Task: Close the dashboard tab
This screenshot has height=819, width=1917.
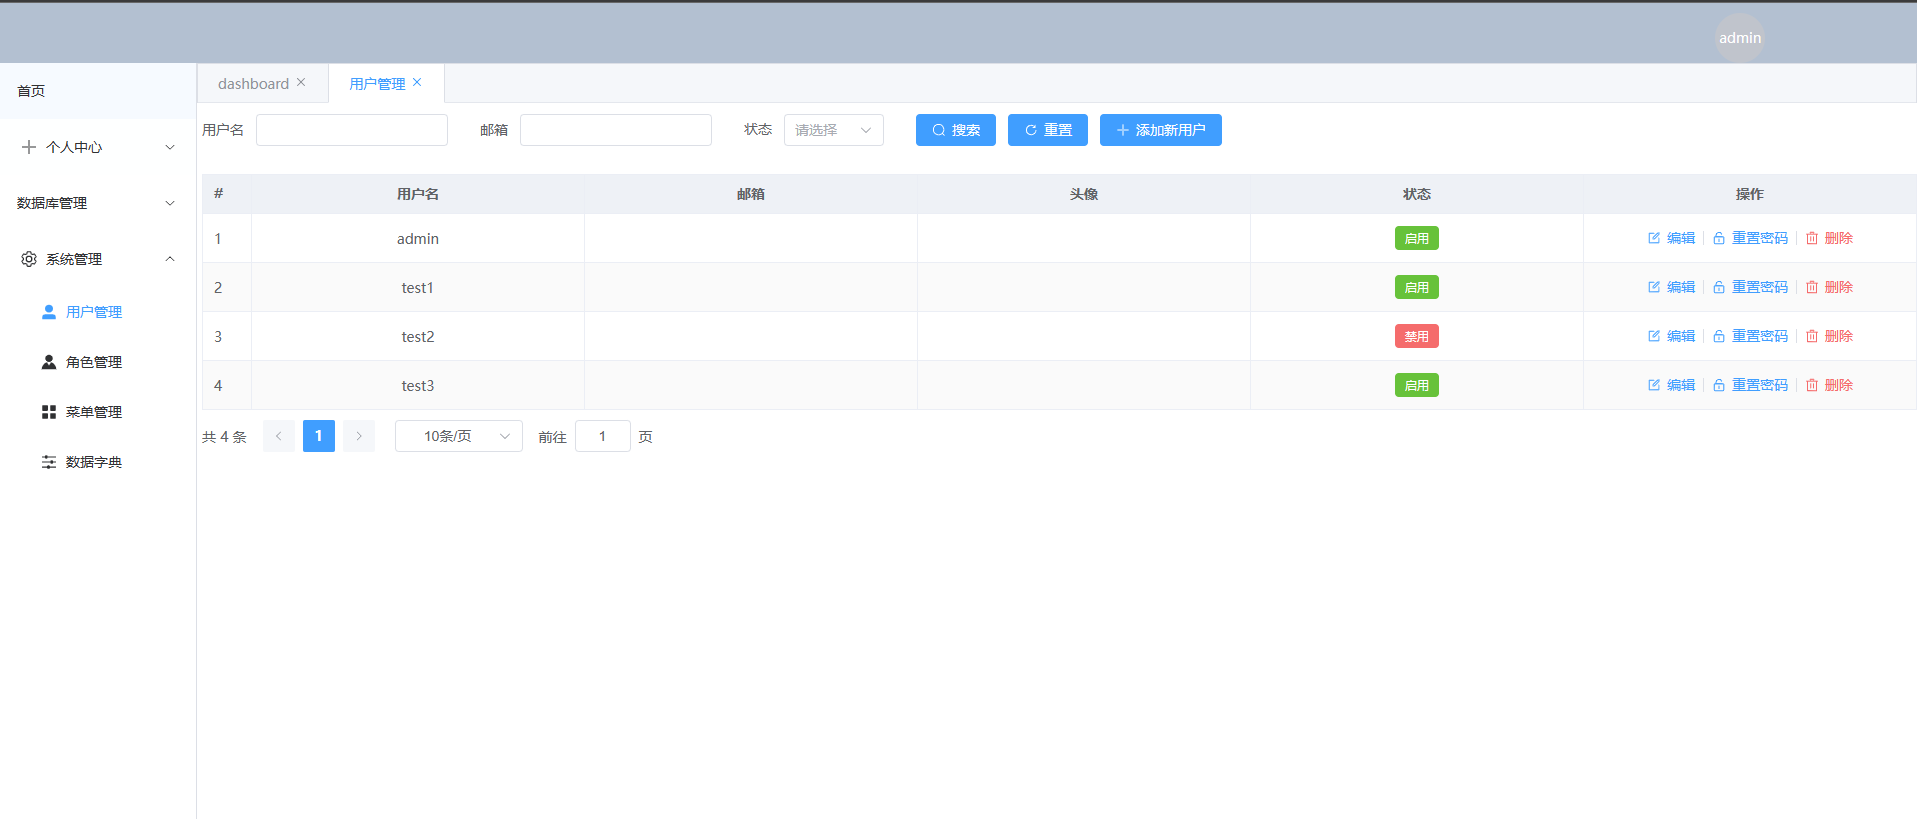Action: (301, 82)
